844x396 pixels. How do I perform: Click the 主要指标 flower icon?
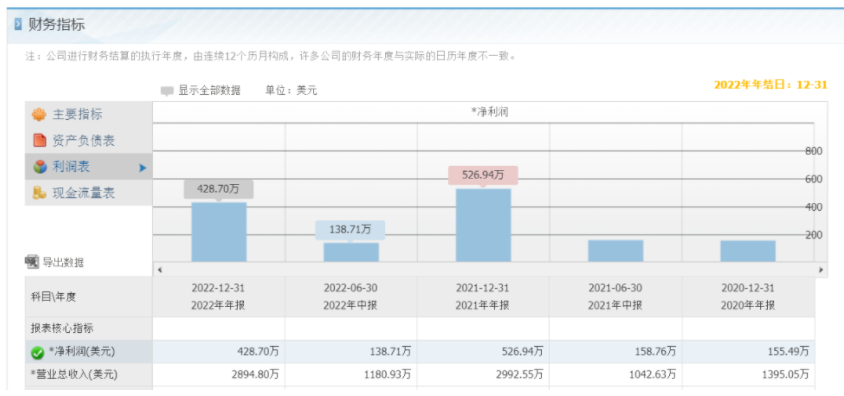pos(39,115)
